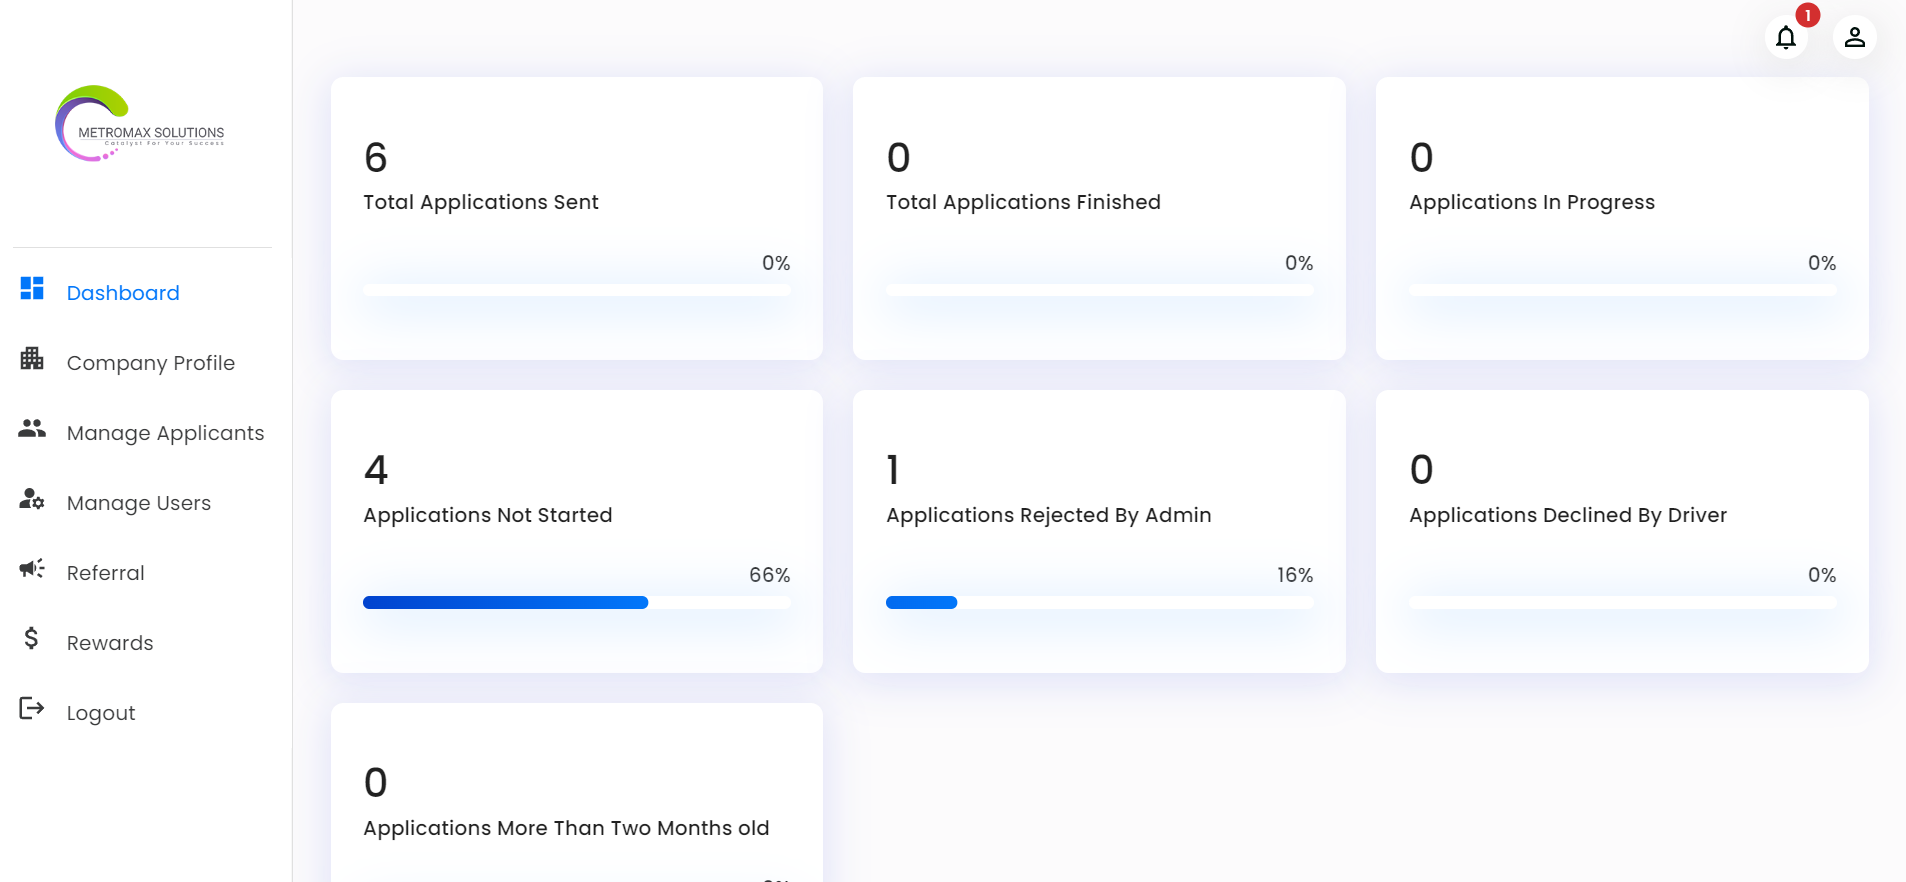1906x882 pixels.
Task: Click the Applications Declined By Driver card
Action: pos(1622,531)
